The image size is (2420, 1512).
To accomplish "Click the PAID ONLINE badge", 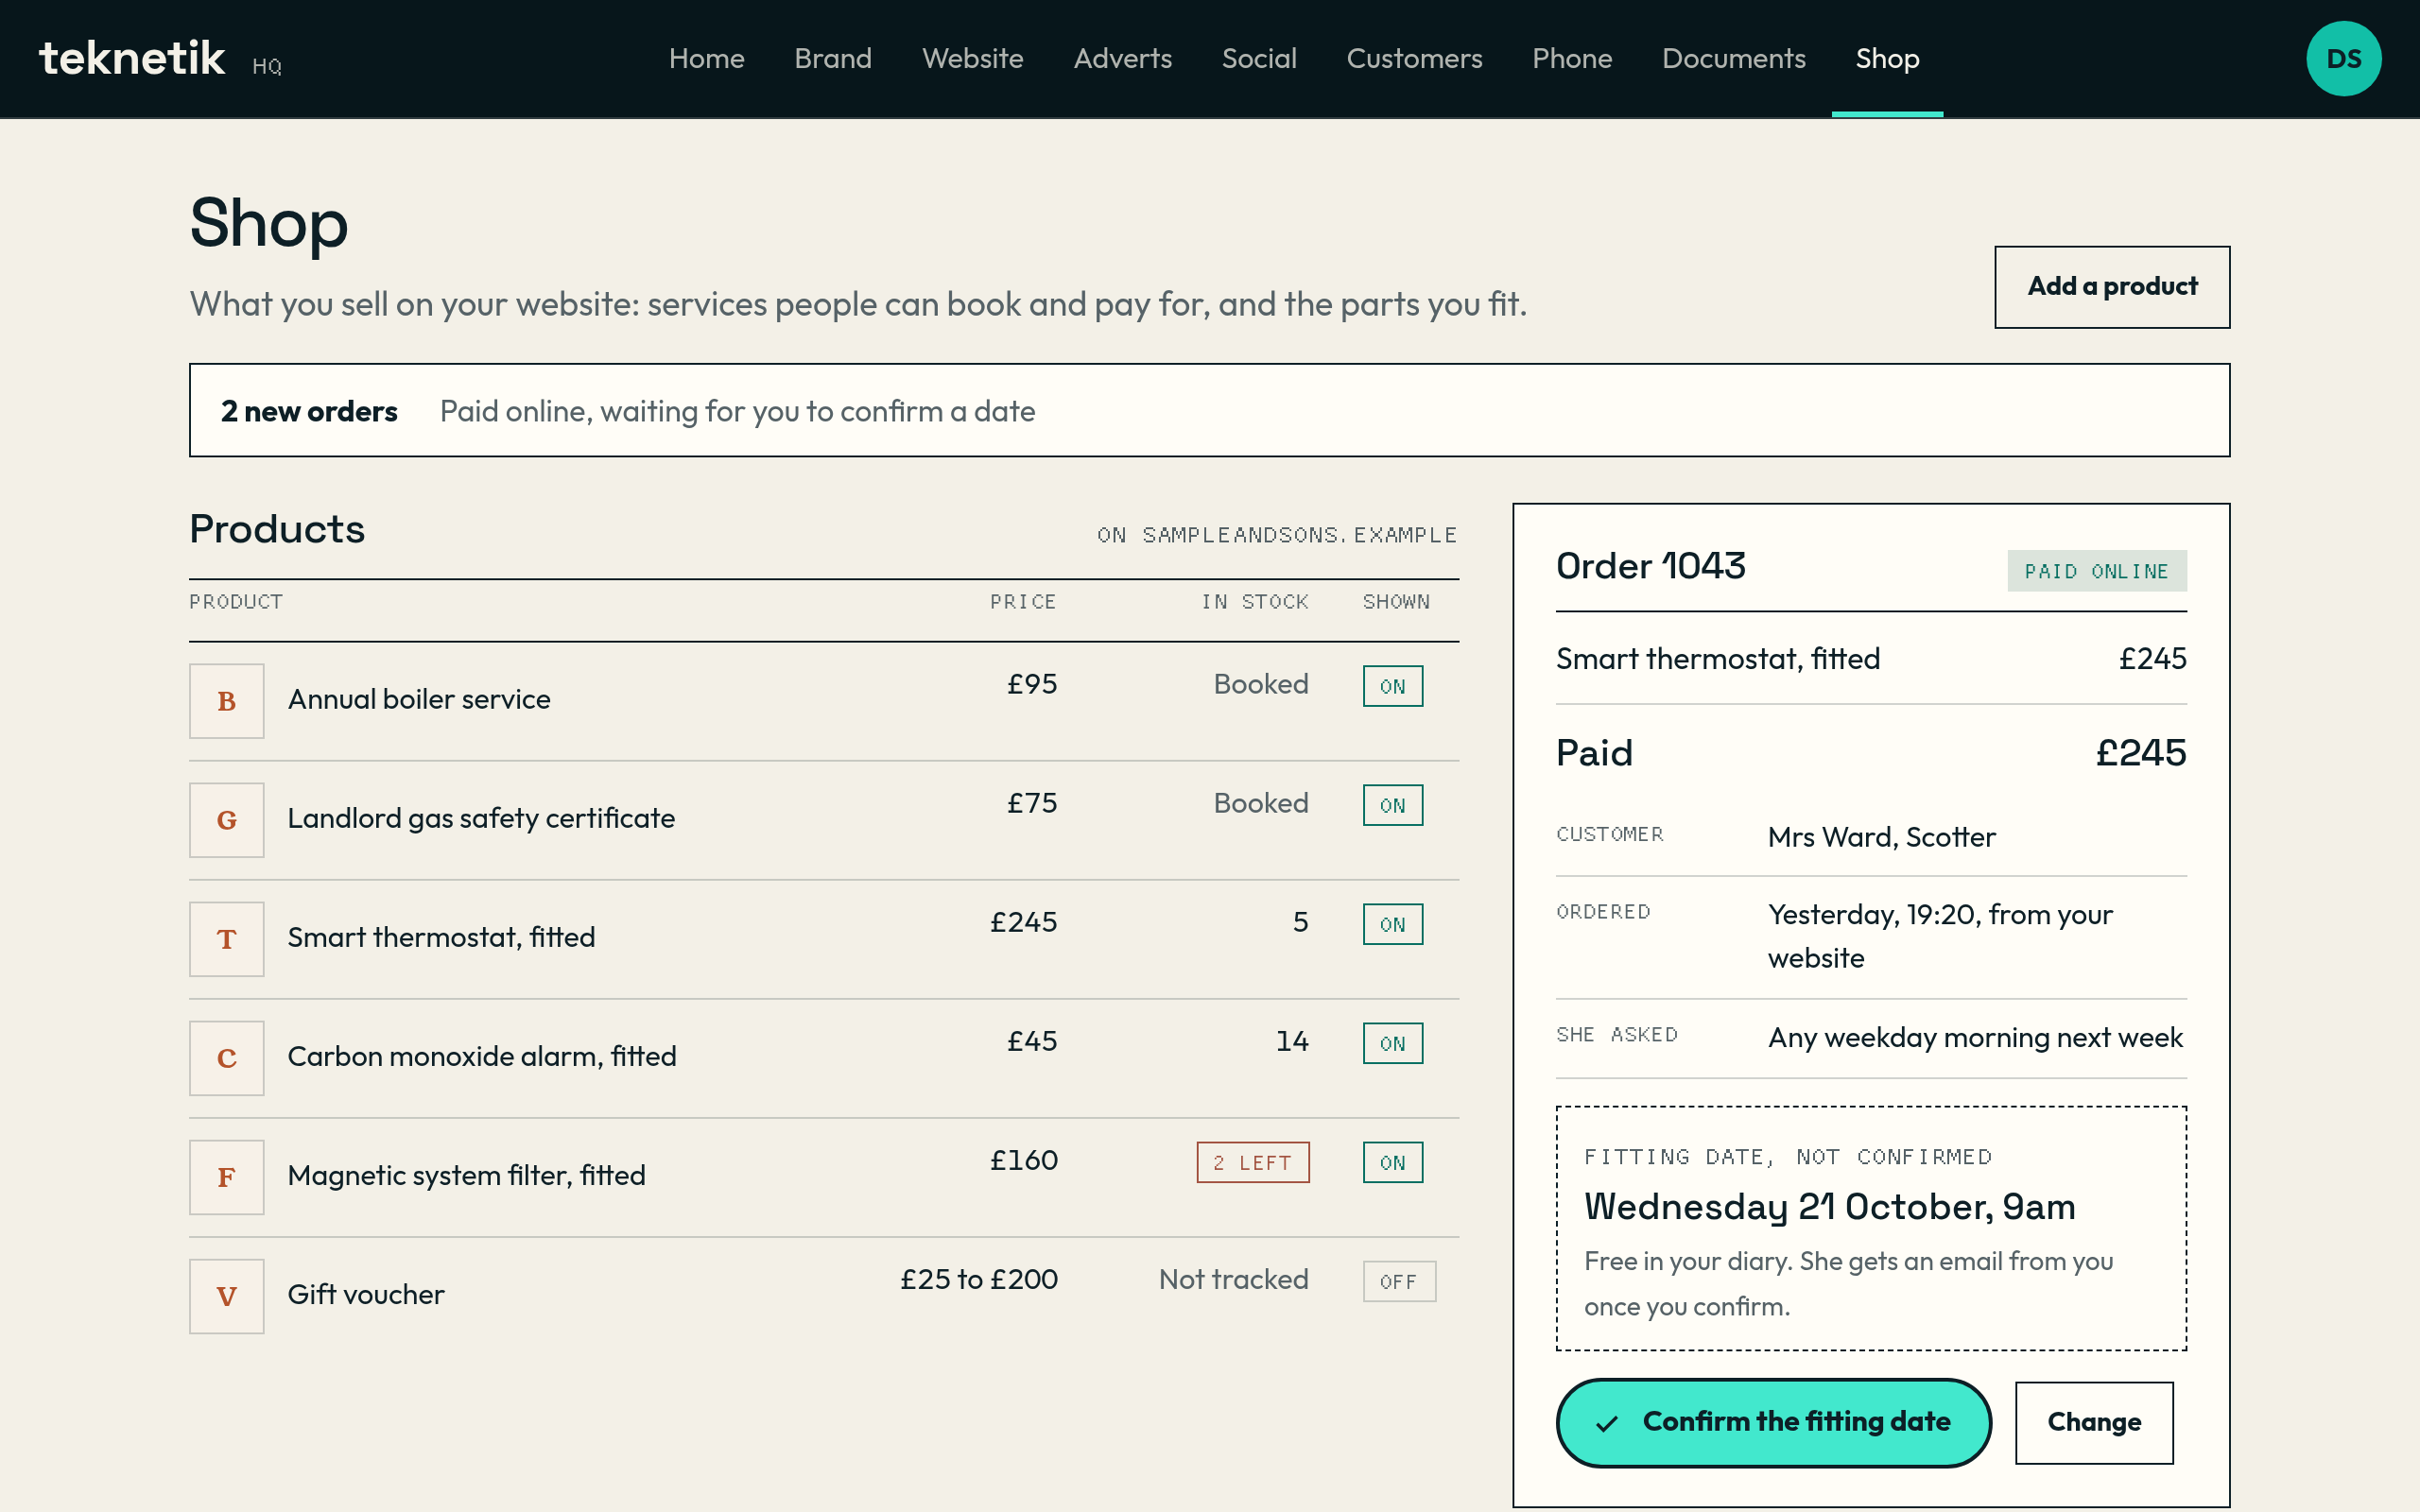I will pyautogui.click(x=2096, y=571).
